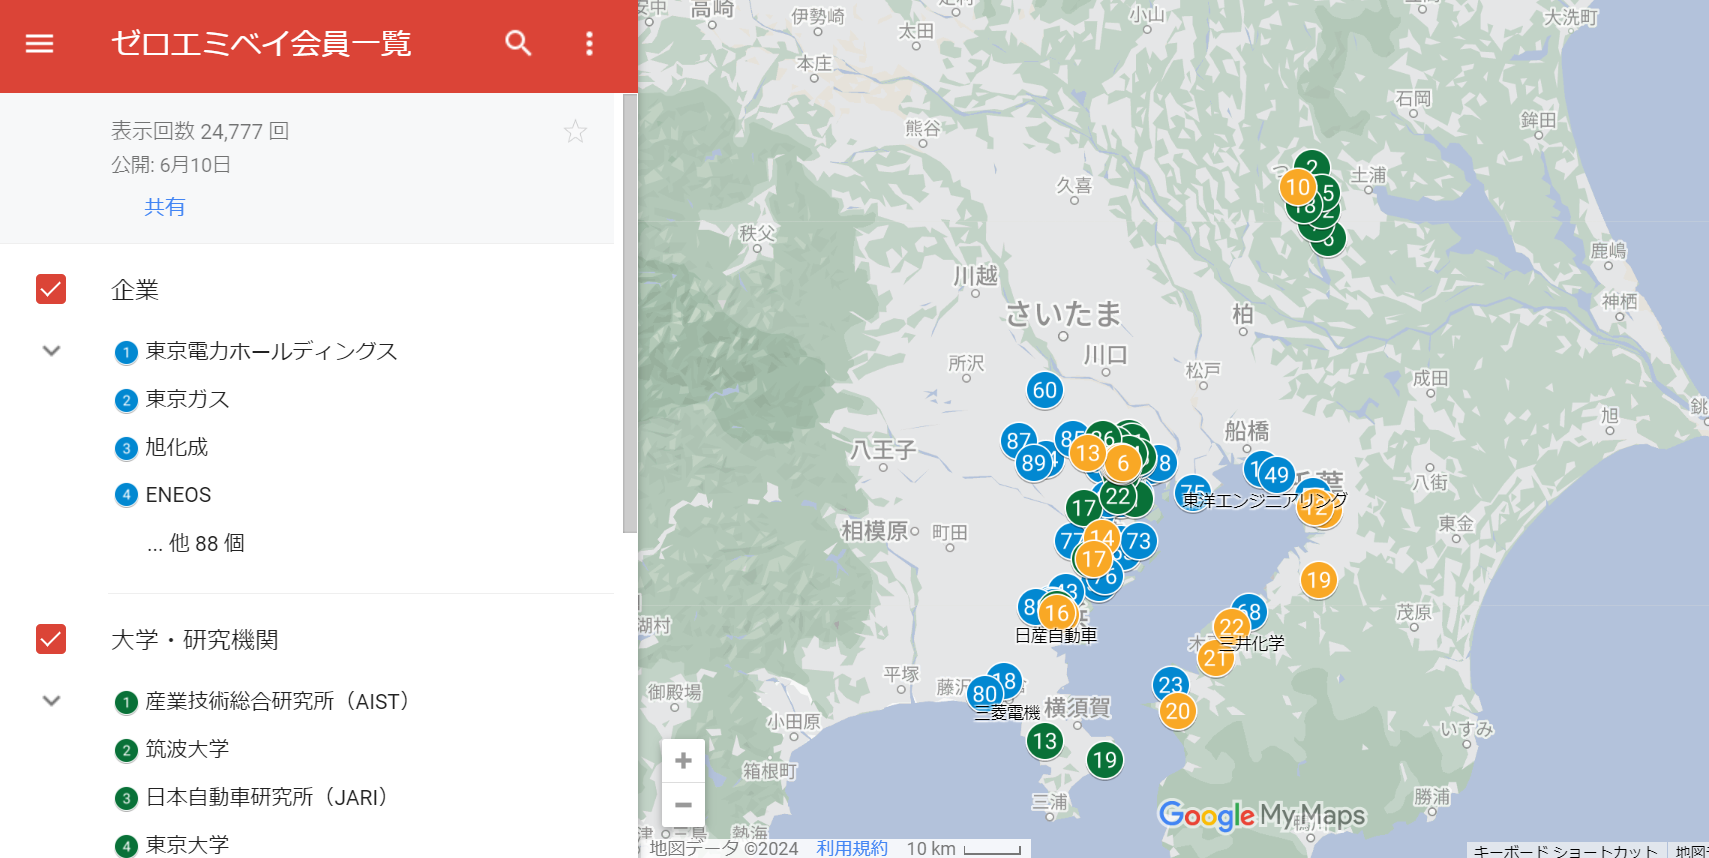Screen dimensions: 1709x858
Task: Click orange marker 20 on Boso coast
Action: pos(1178,711)
